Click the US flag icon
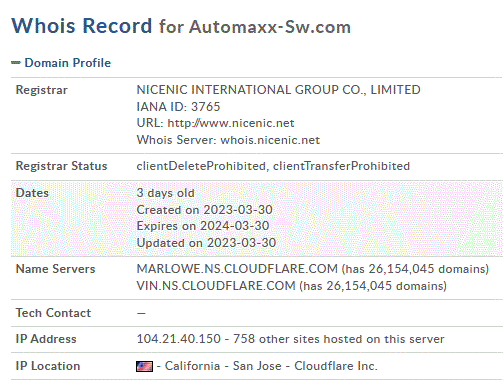The width and height of the screenshot is (504, 387). 145,366
